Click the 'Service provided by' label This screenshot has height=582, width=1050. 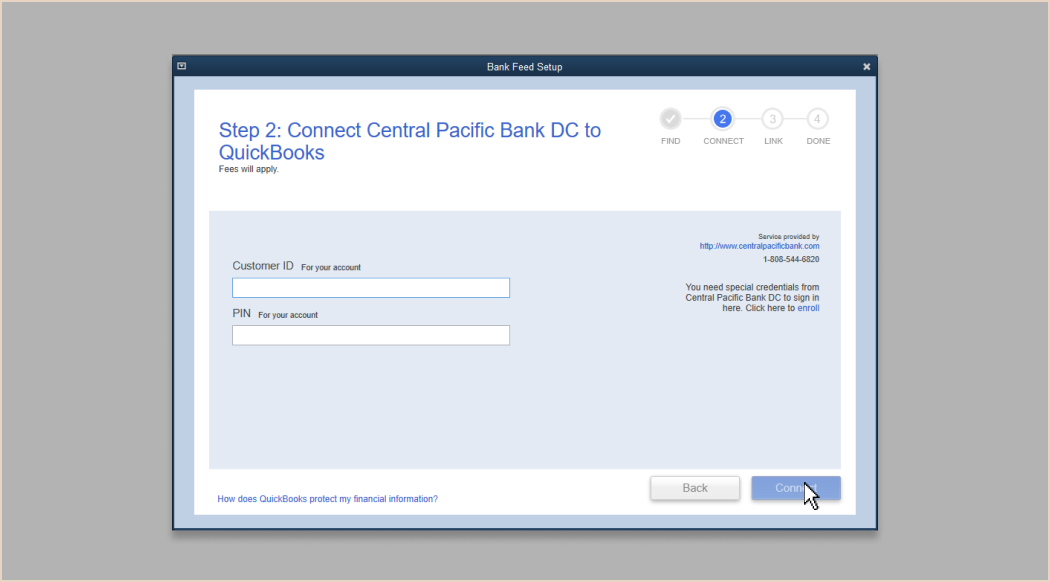[x=789, y=236]
